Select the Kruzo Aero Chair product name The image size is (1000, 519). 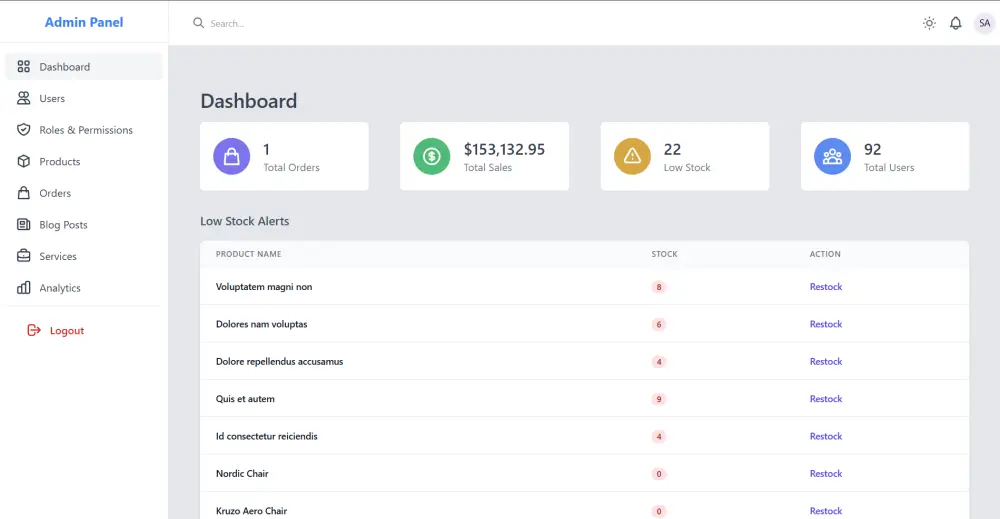pos(251,511)
